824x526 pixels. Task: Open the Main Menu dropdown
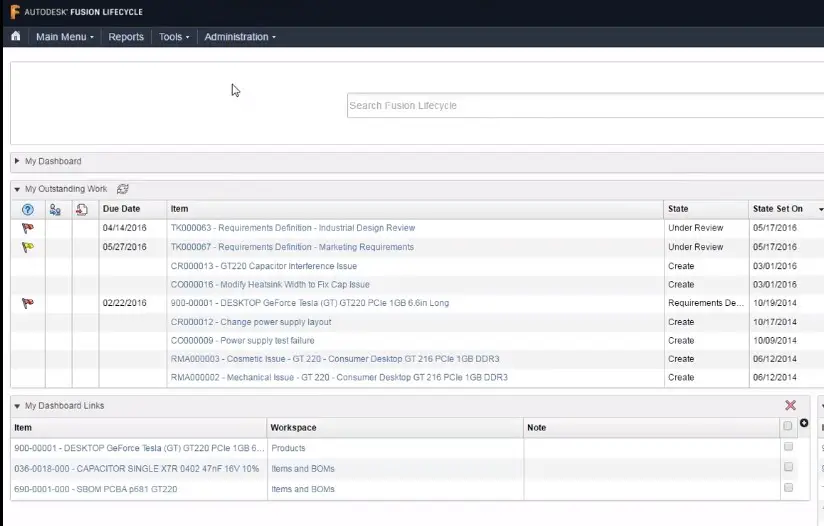pos(65,37)
